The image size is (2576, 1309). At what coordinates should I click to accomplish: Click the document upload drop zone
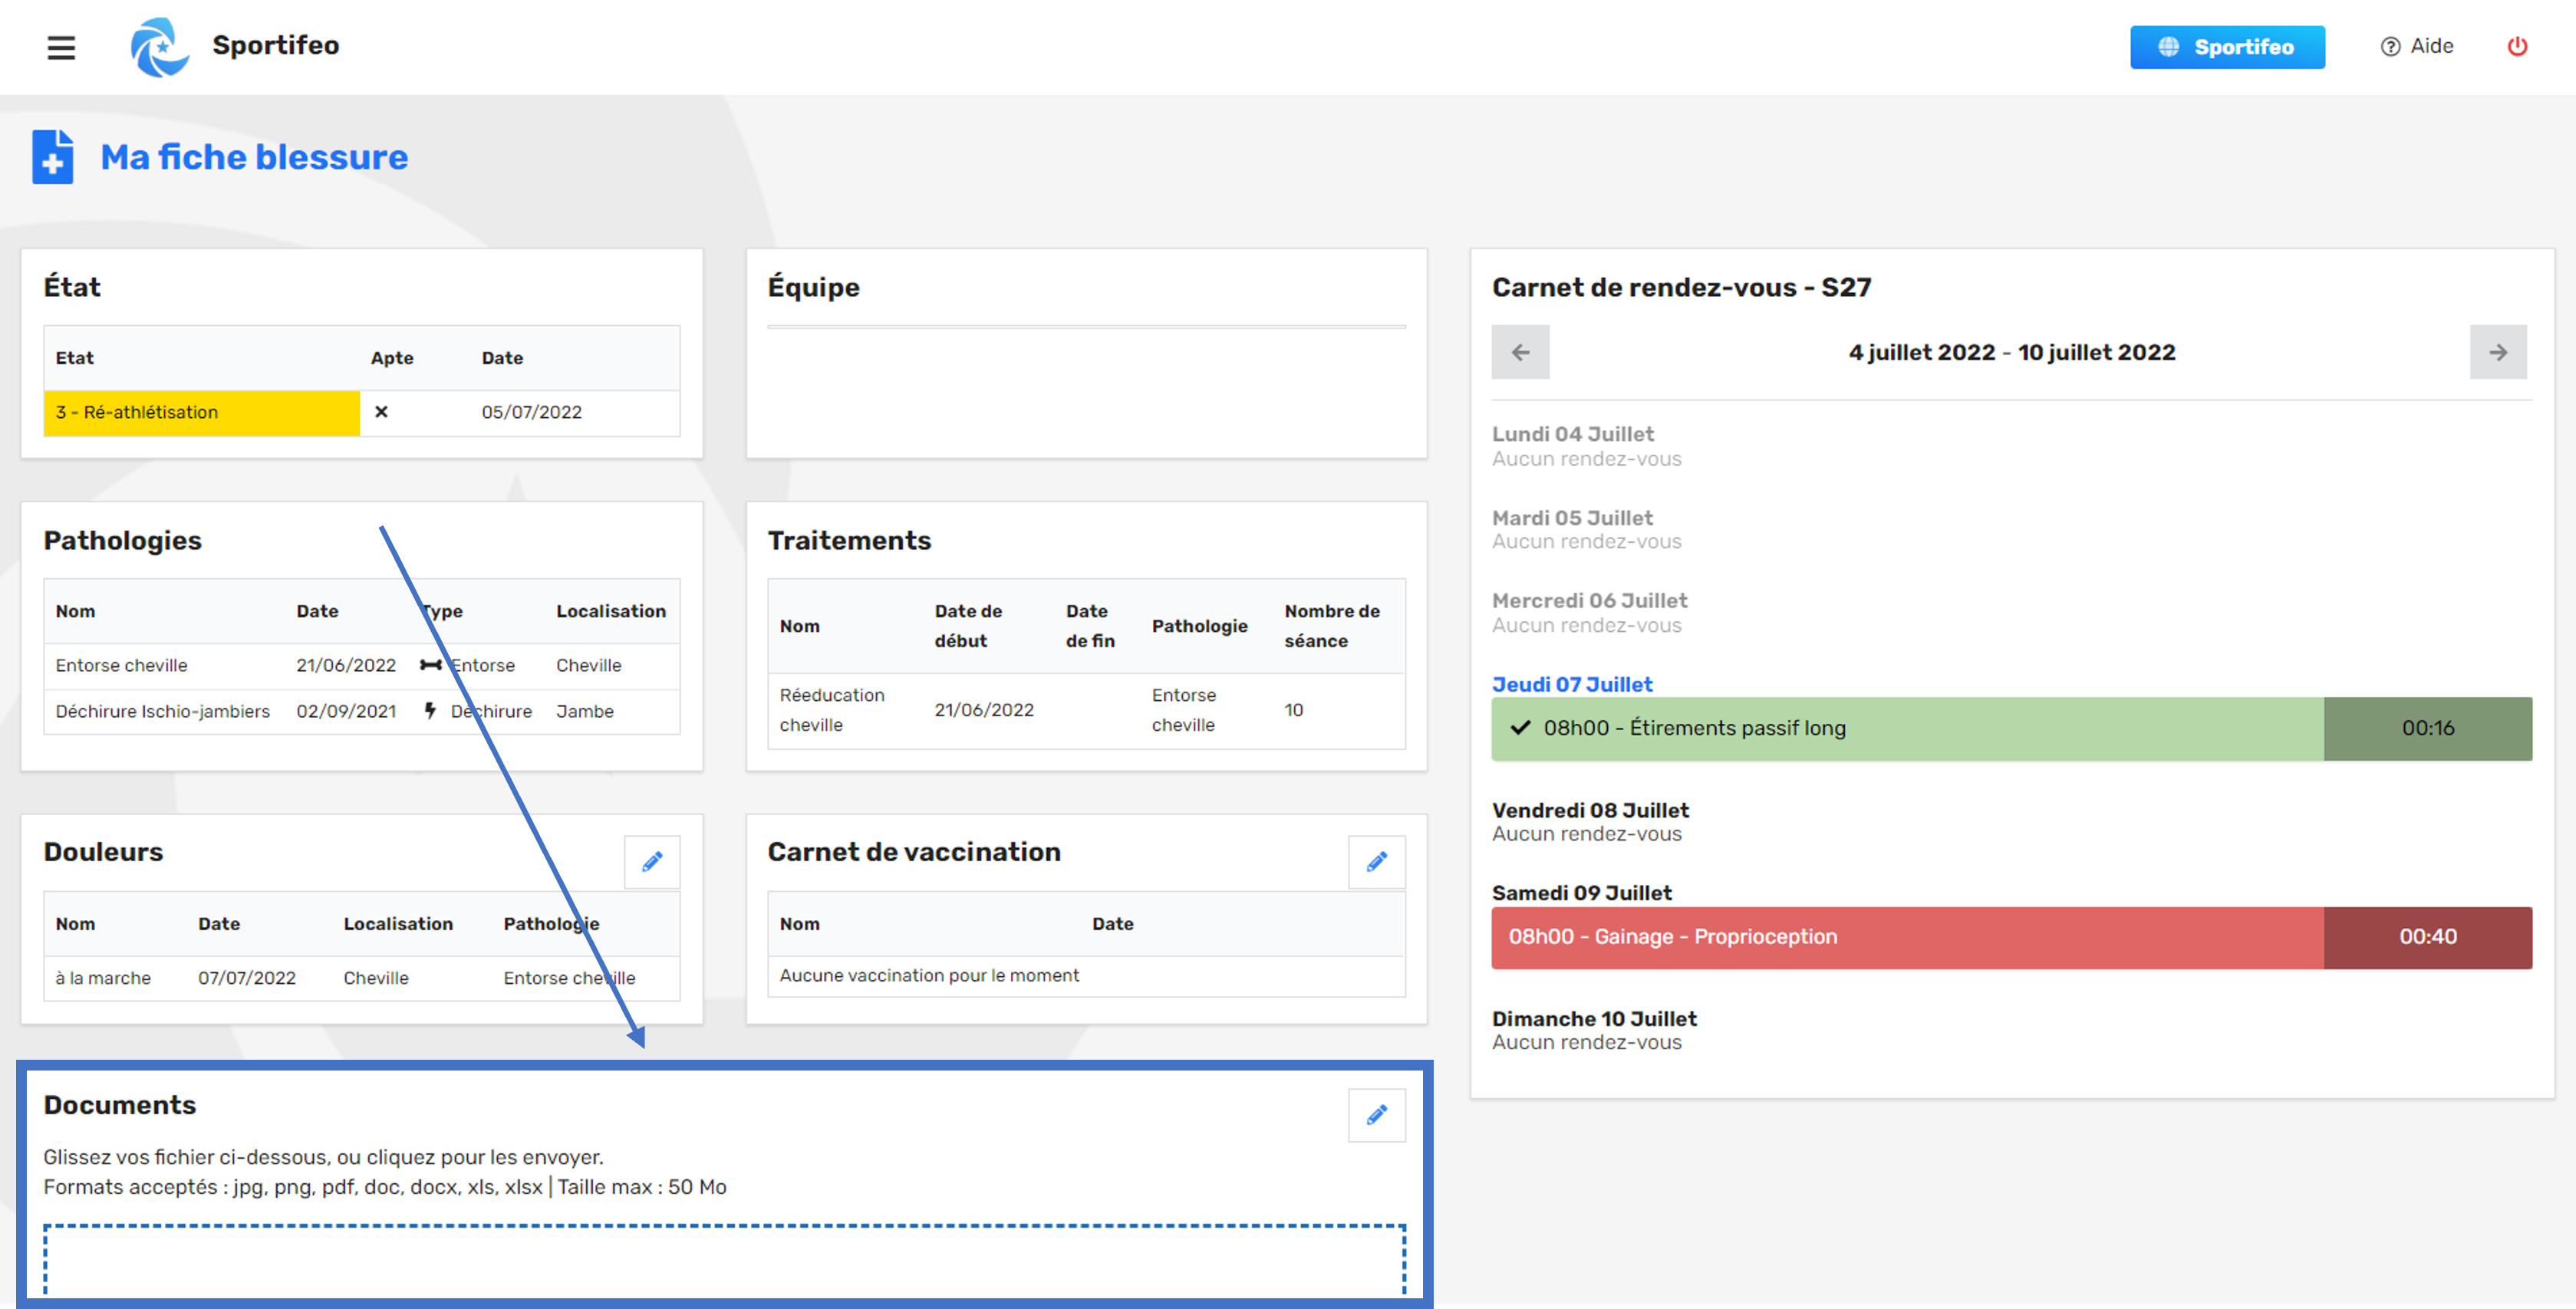724,1260
